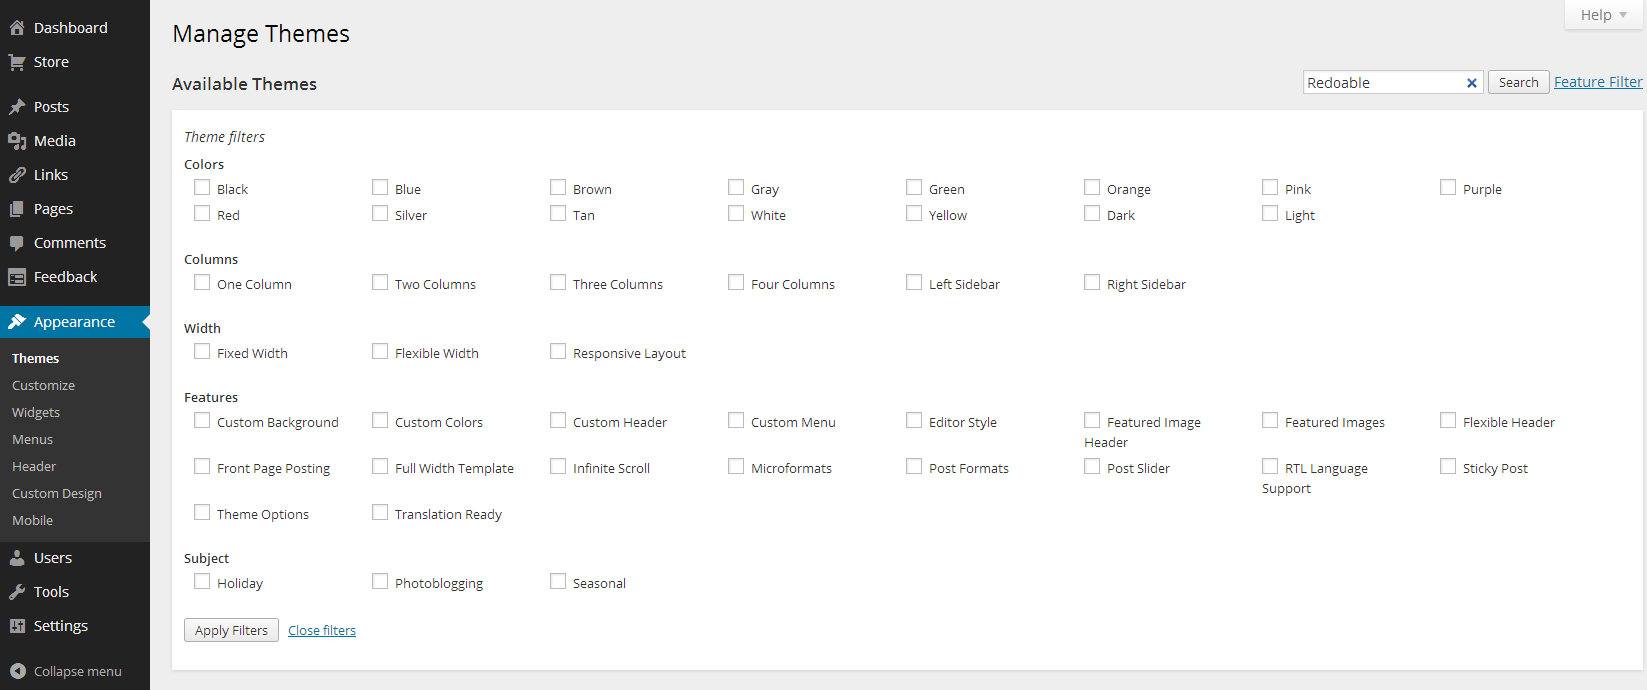Clear the theme search field text
Image resolution: width=1647 pixels, height=690 pixels.
(x=1471, y=83)
